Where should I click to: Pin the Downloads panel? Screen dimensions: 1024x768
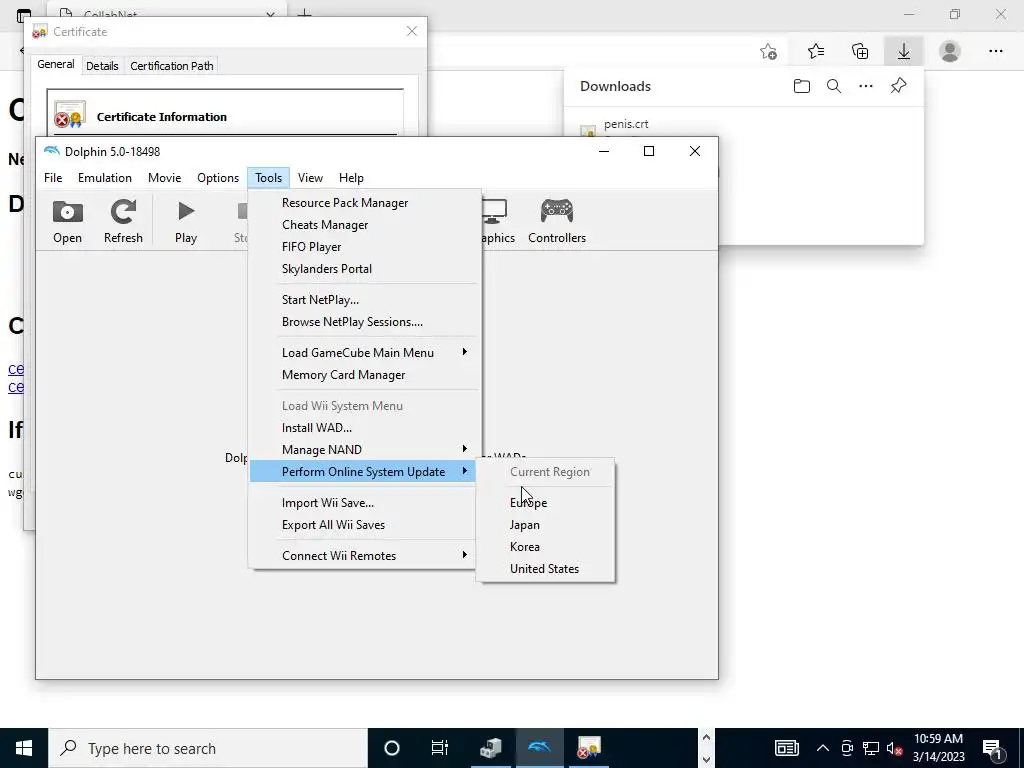(899, 86)
